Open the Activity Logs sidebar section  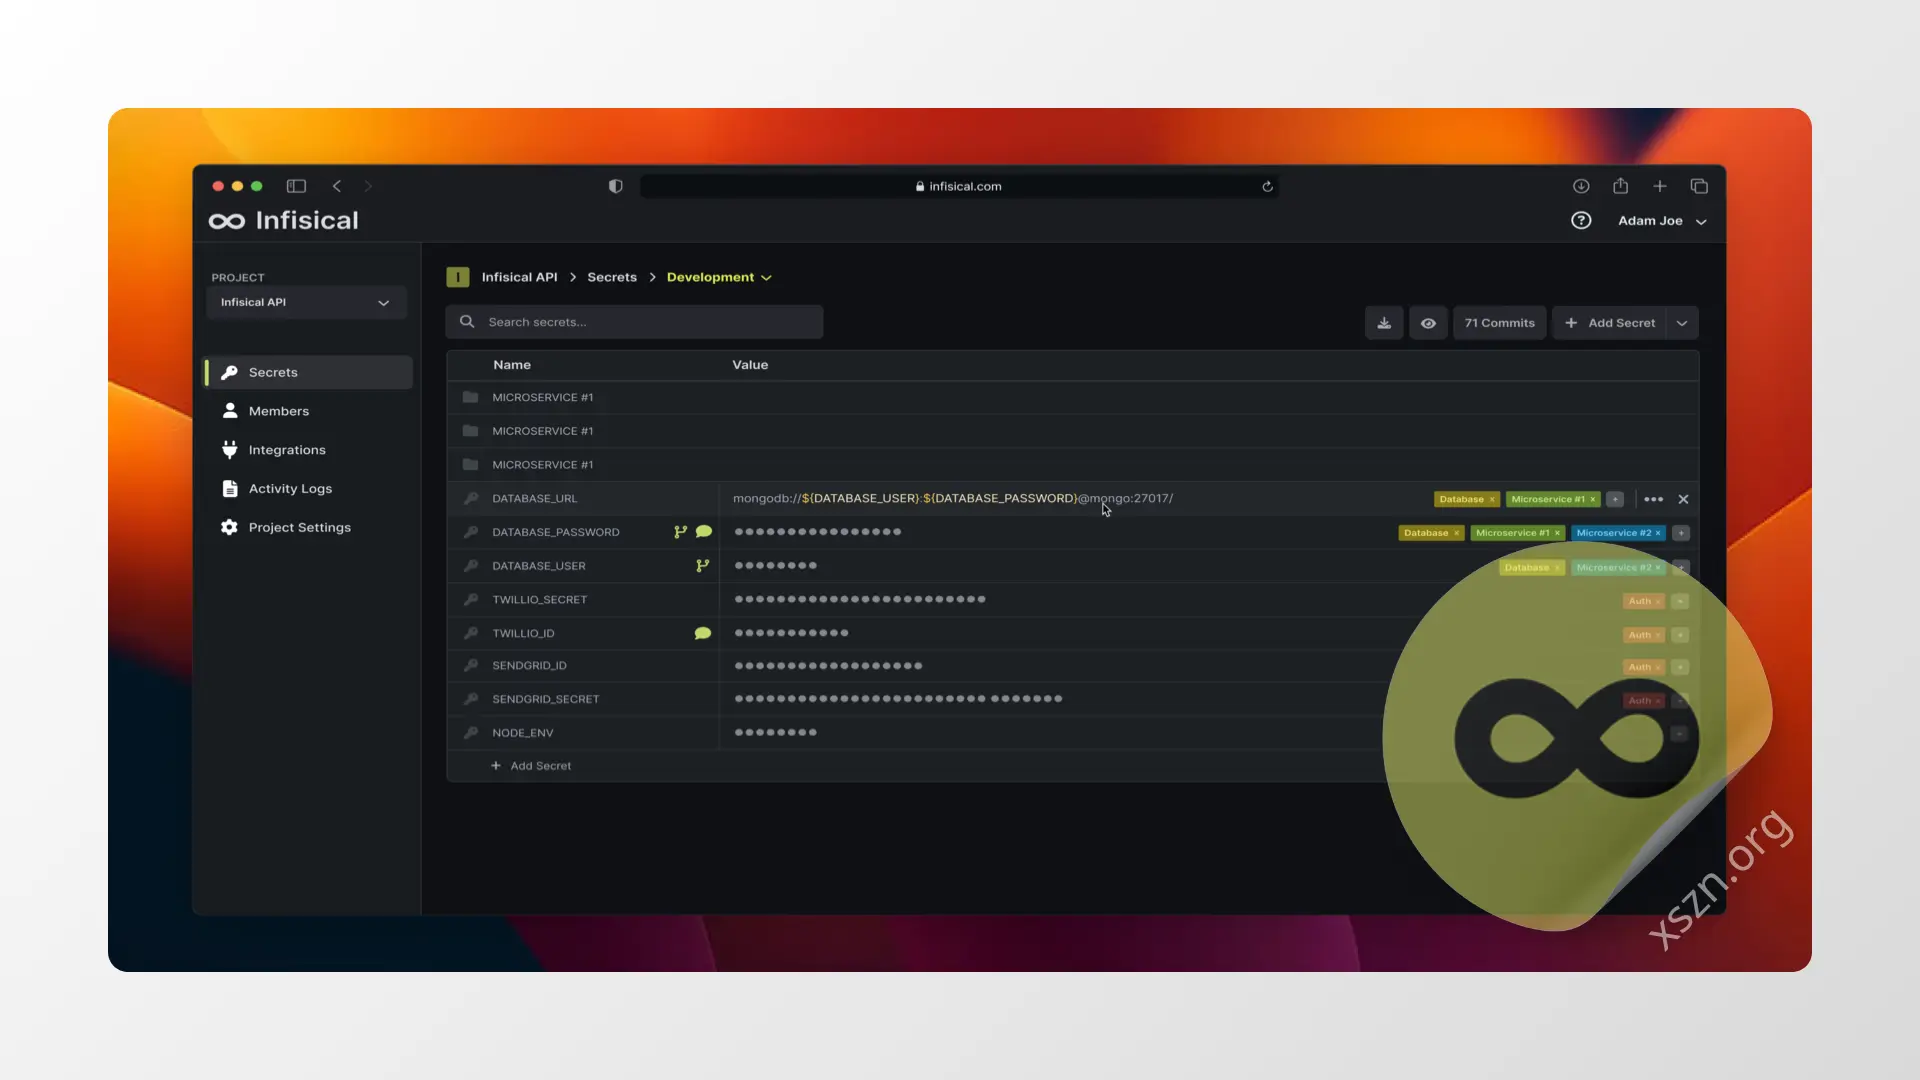pos(290,489)
